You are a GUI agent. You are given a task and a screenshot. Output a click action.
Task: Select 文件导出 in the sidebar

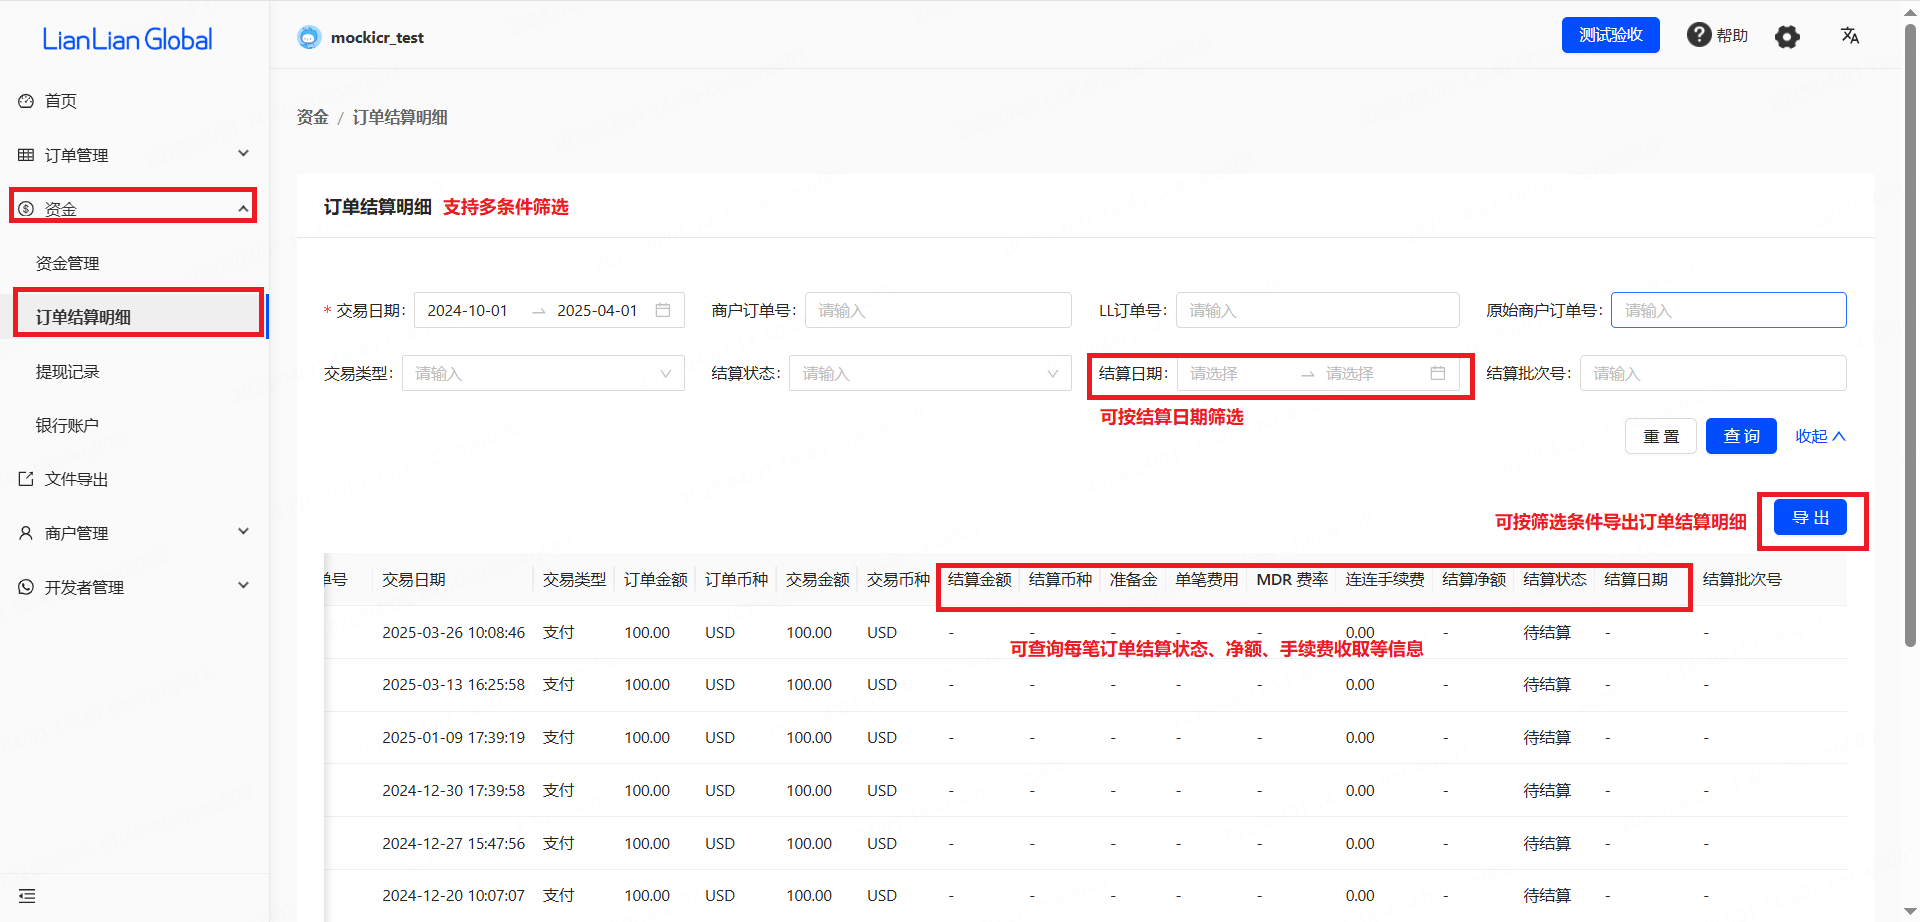click(76, 480)
